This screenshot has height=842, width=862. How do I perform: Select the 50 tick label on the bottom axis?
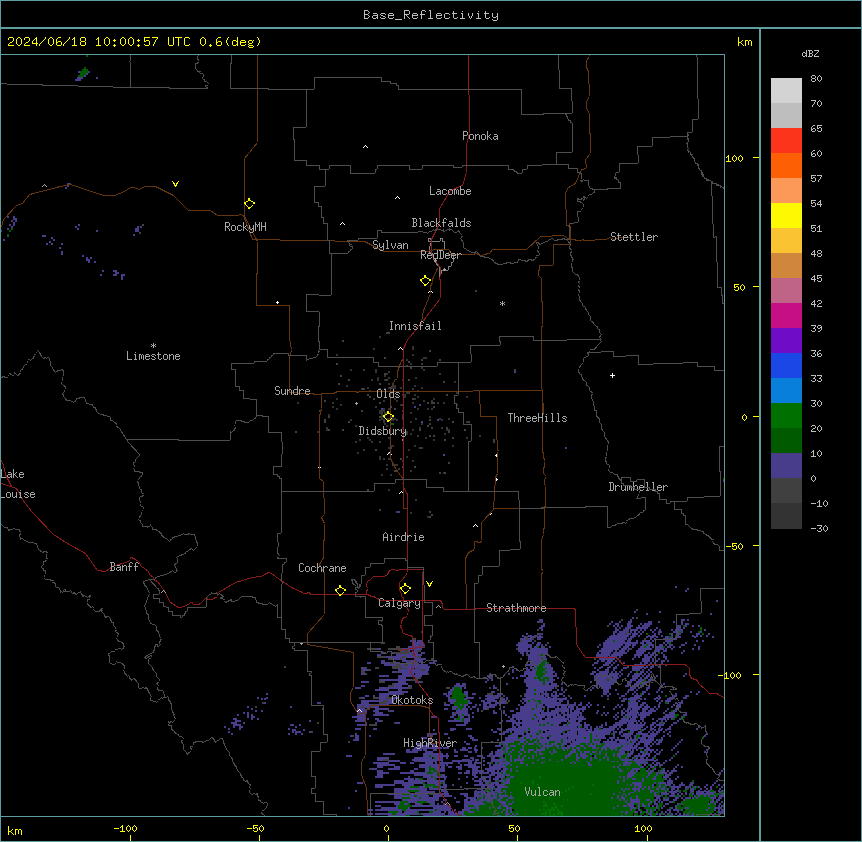(x=514, y=828)
